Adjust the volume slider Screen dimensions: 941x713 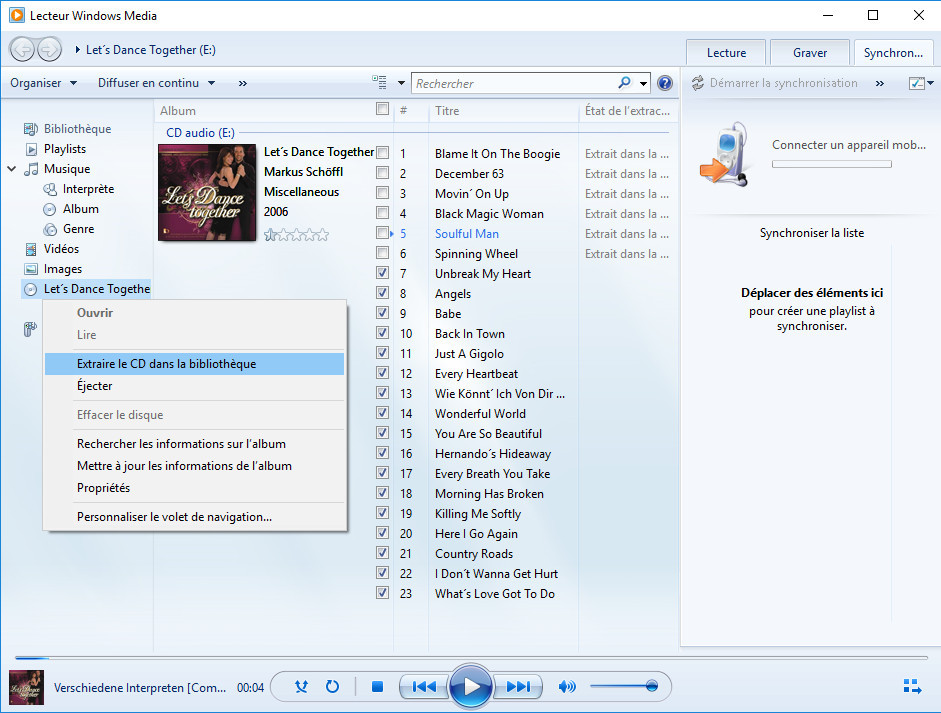pyautogui.click(x=624, y=686)
